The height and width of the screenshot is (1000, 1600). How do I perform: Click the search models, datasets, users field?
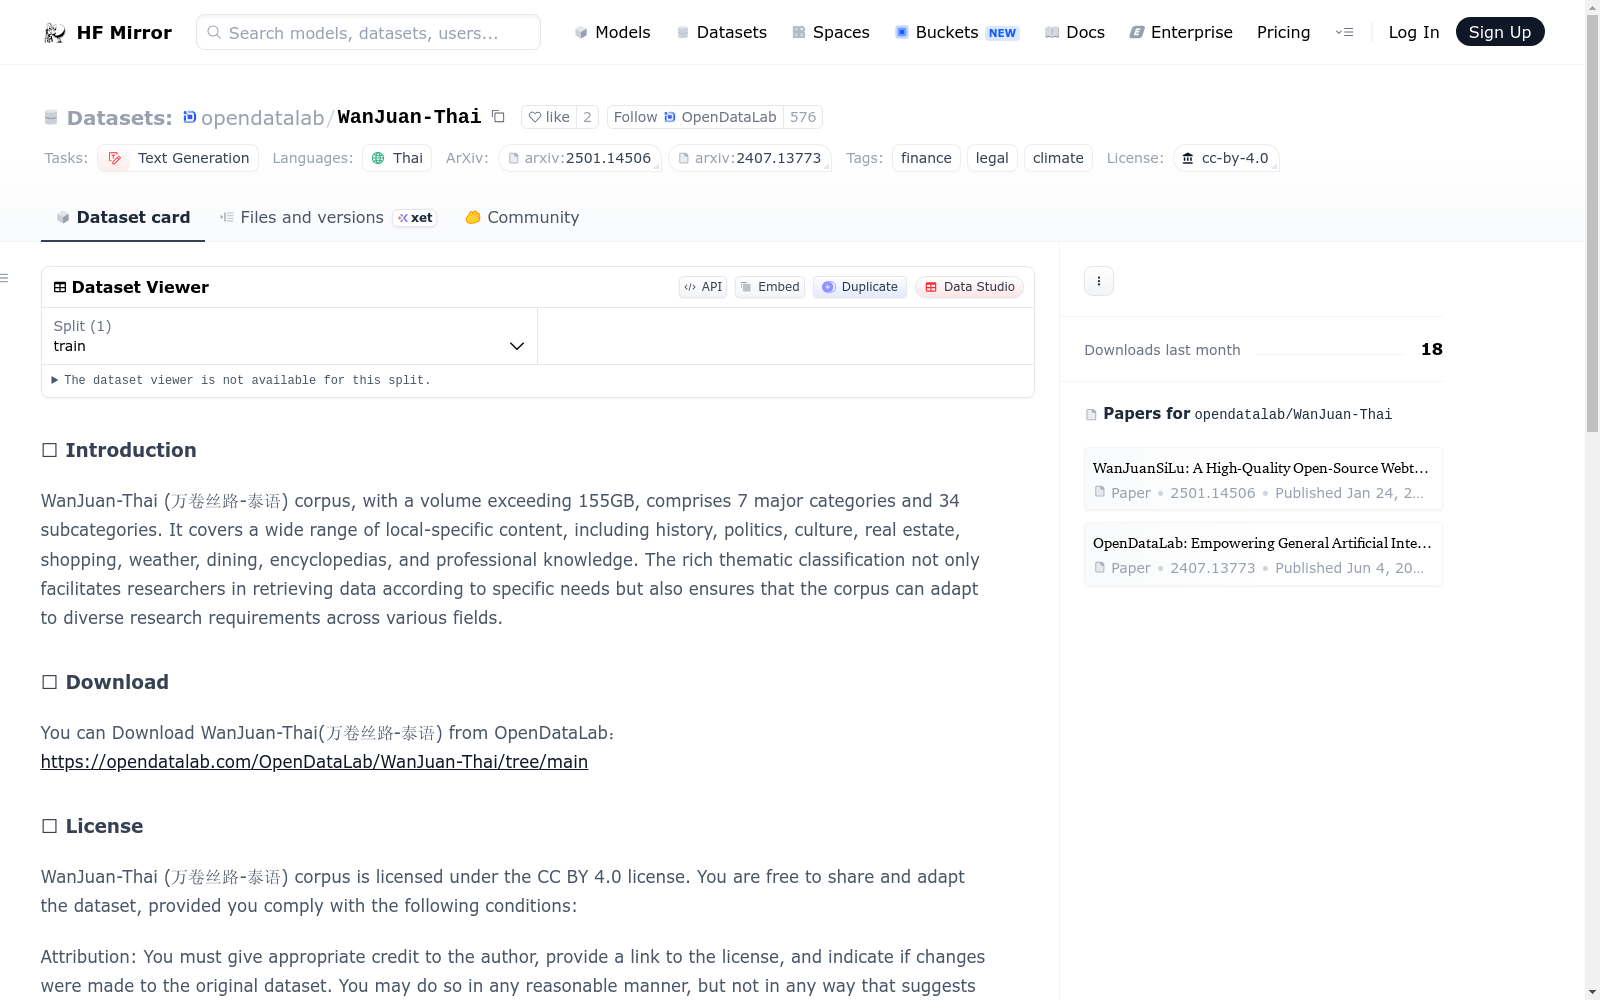pos(368,32)
